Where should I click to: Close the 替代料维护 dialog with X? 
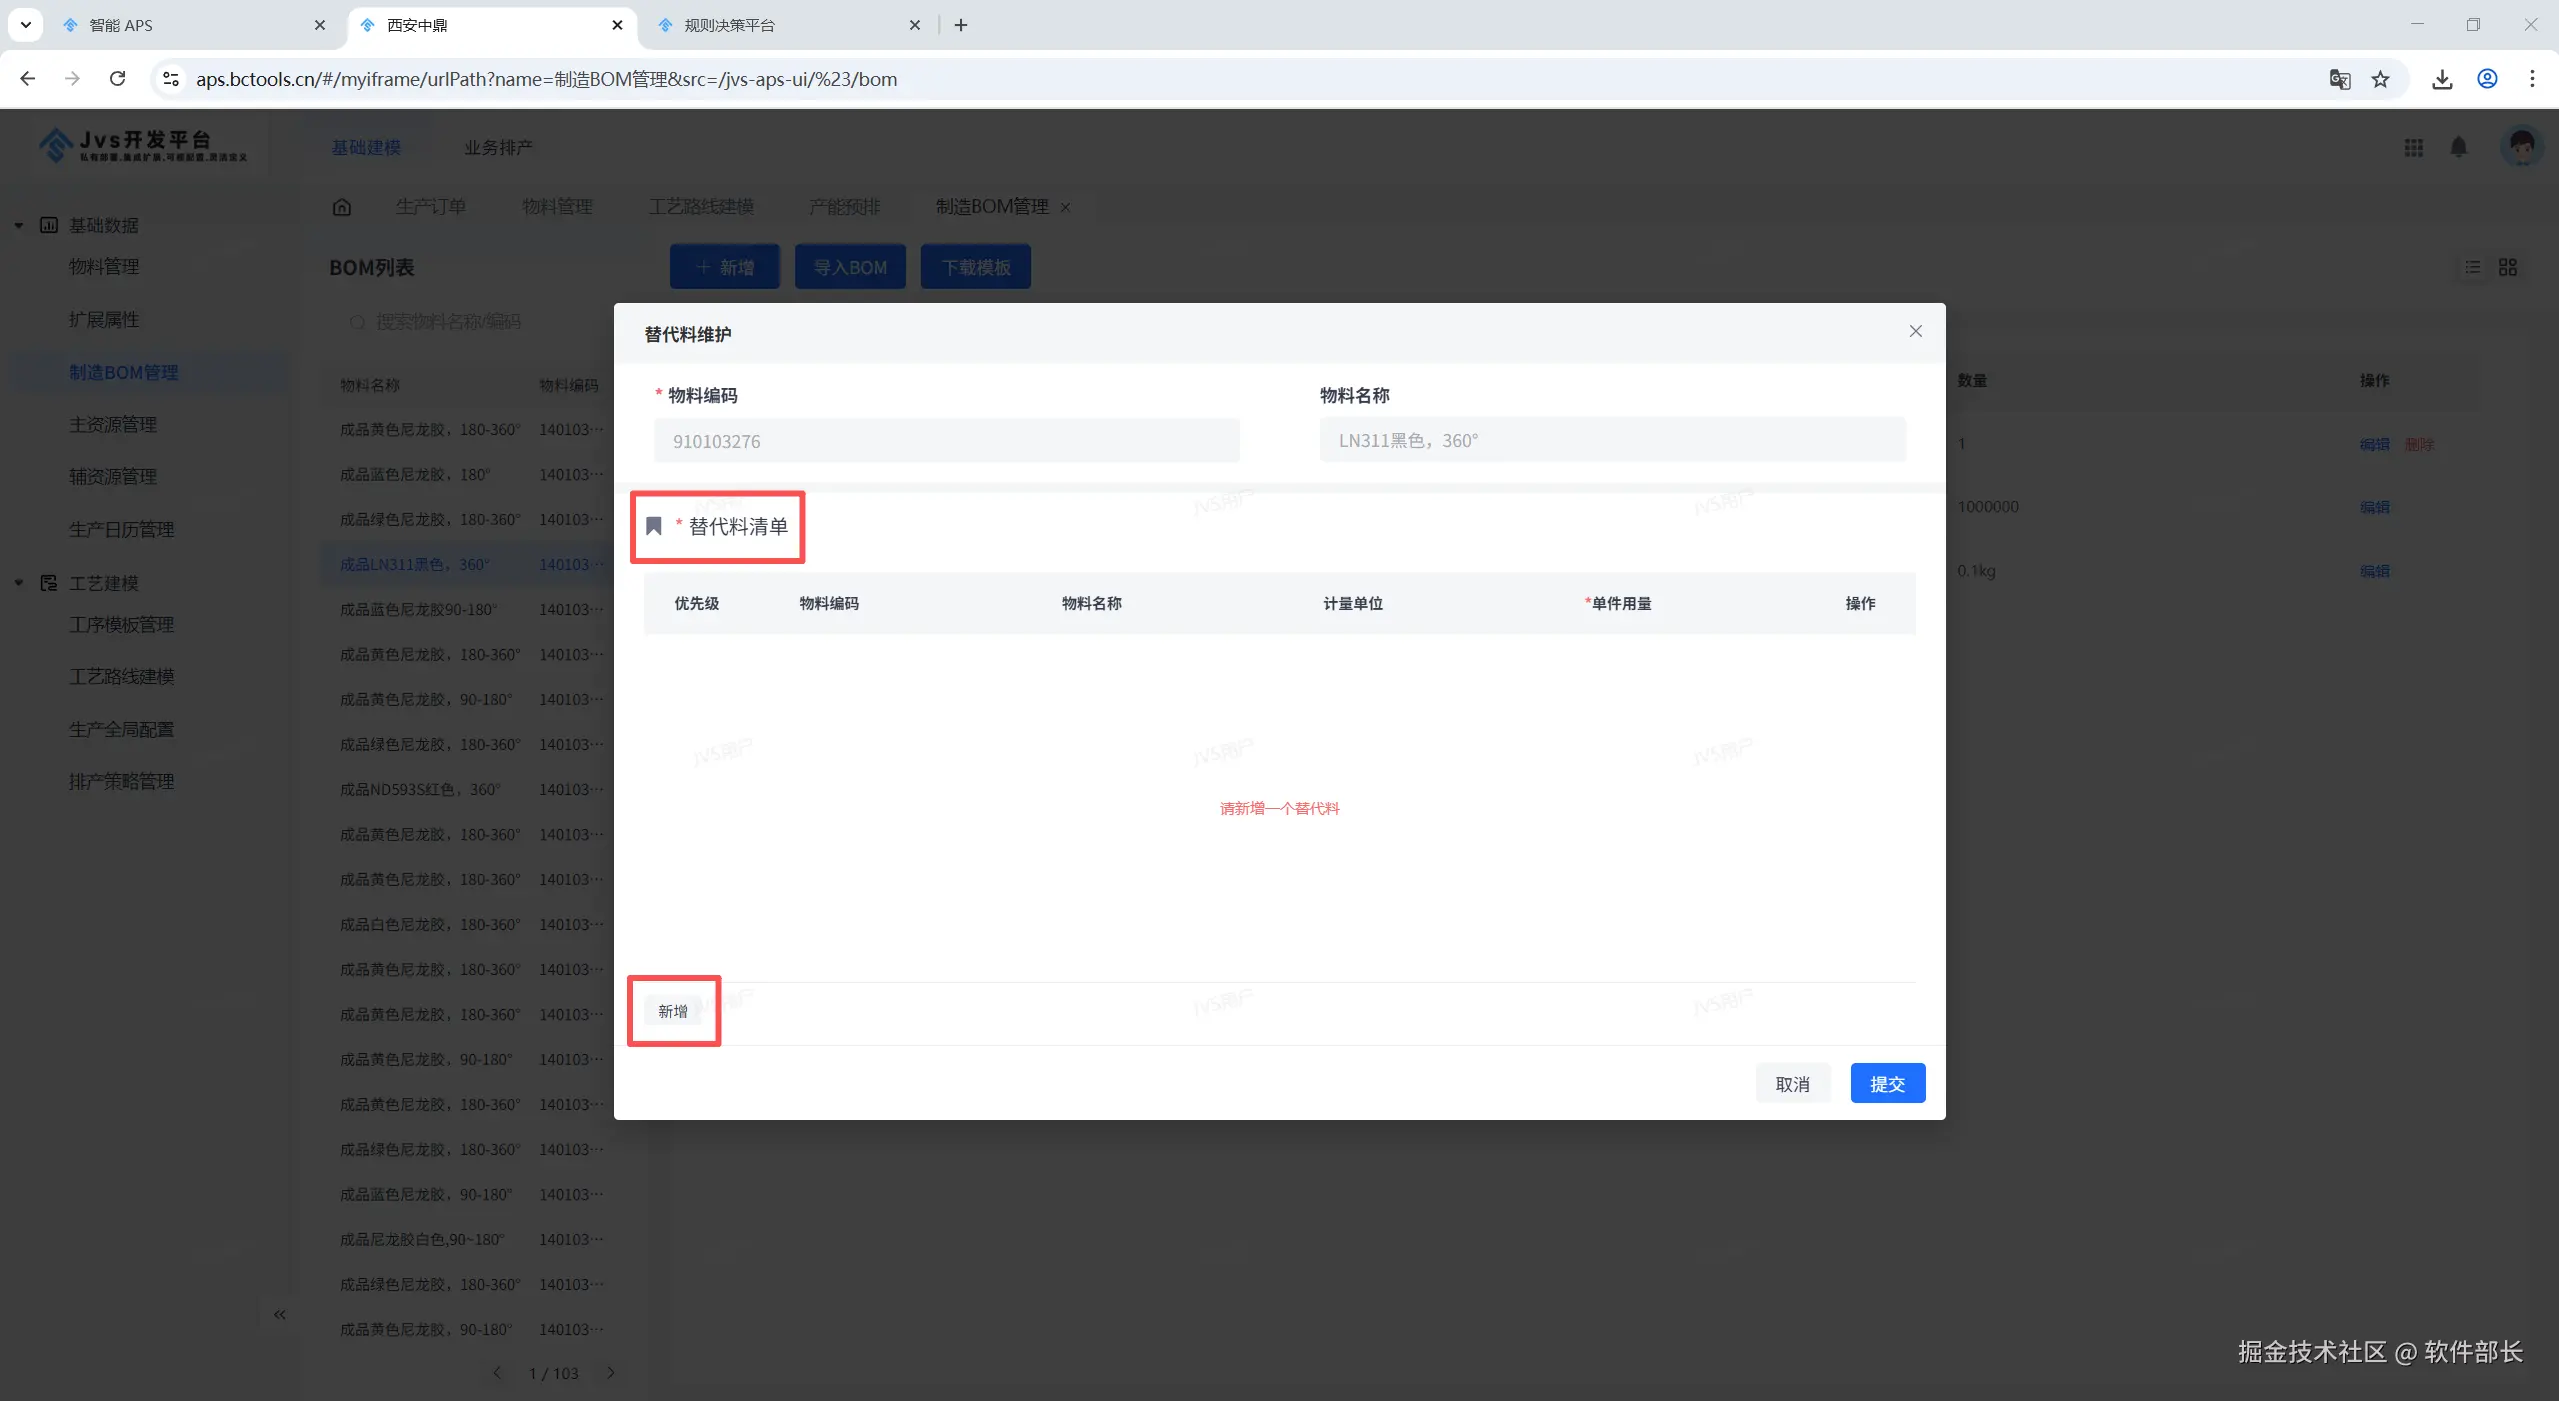(1915, 331)
